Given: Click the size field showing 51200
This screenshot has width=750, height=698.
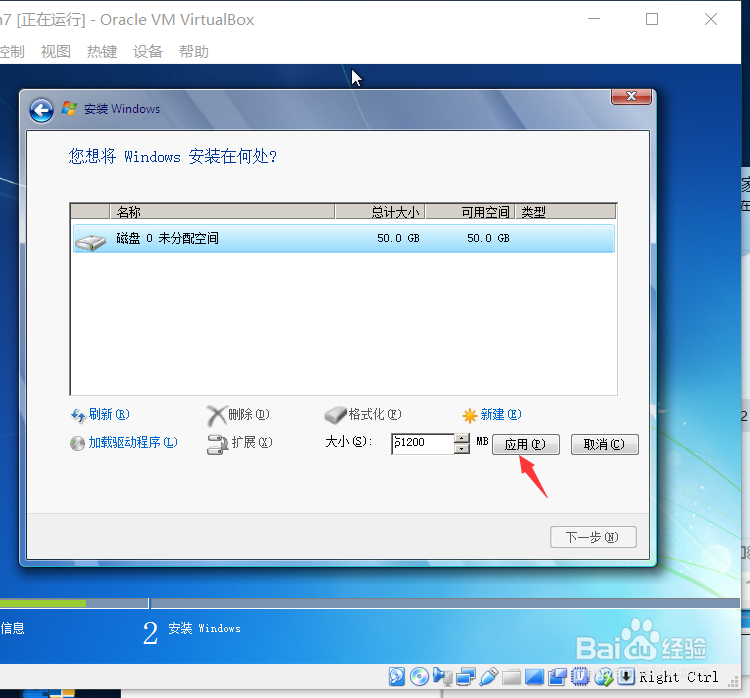Looking at the screenshot, I should pyautogui.click(x=422, y=443).
